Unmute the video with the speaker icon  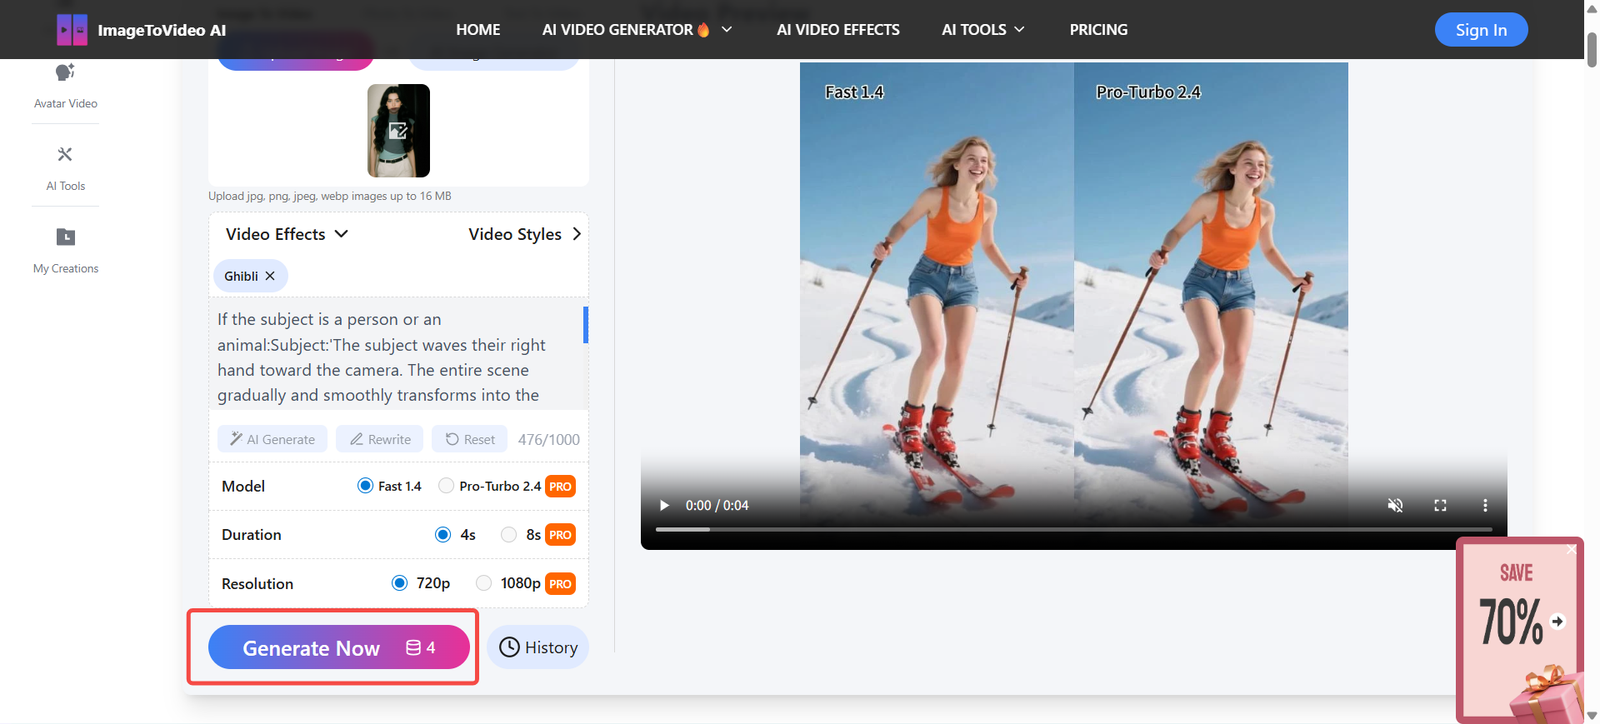pyautogui.click(x=1395, y=505)
